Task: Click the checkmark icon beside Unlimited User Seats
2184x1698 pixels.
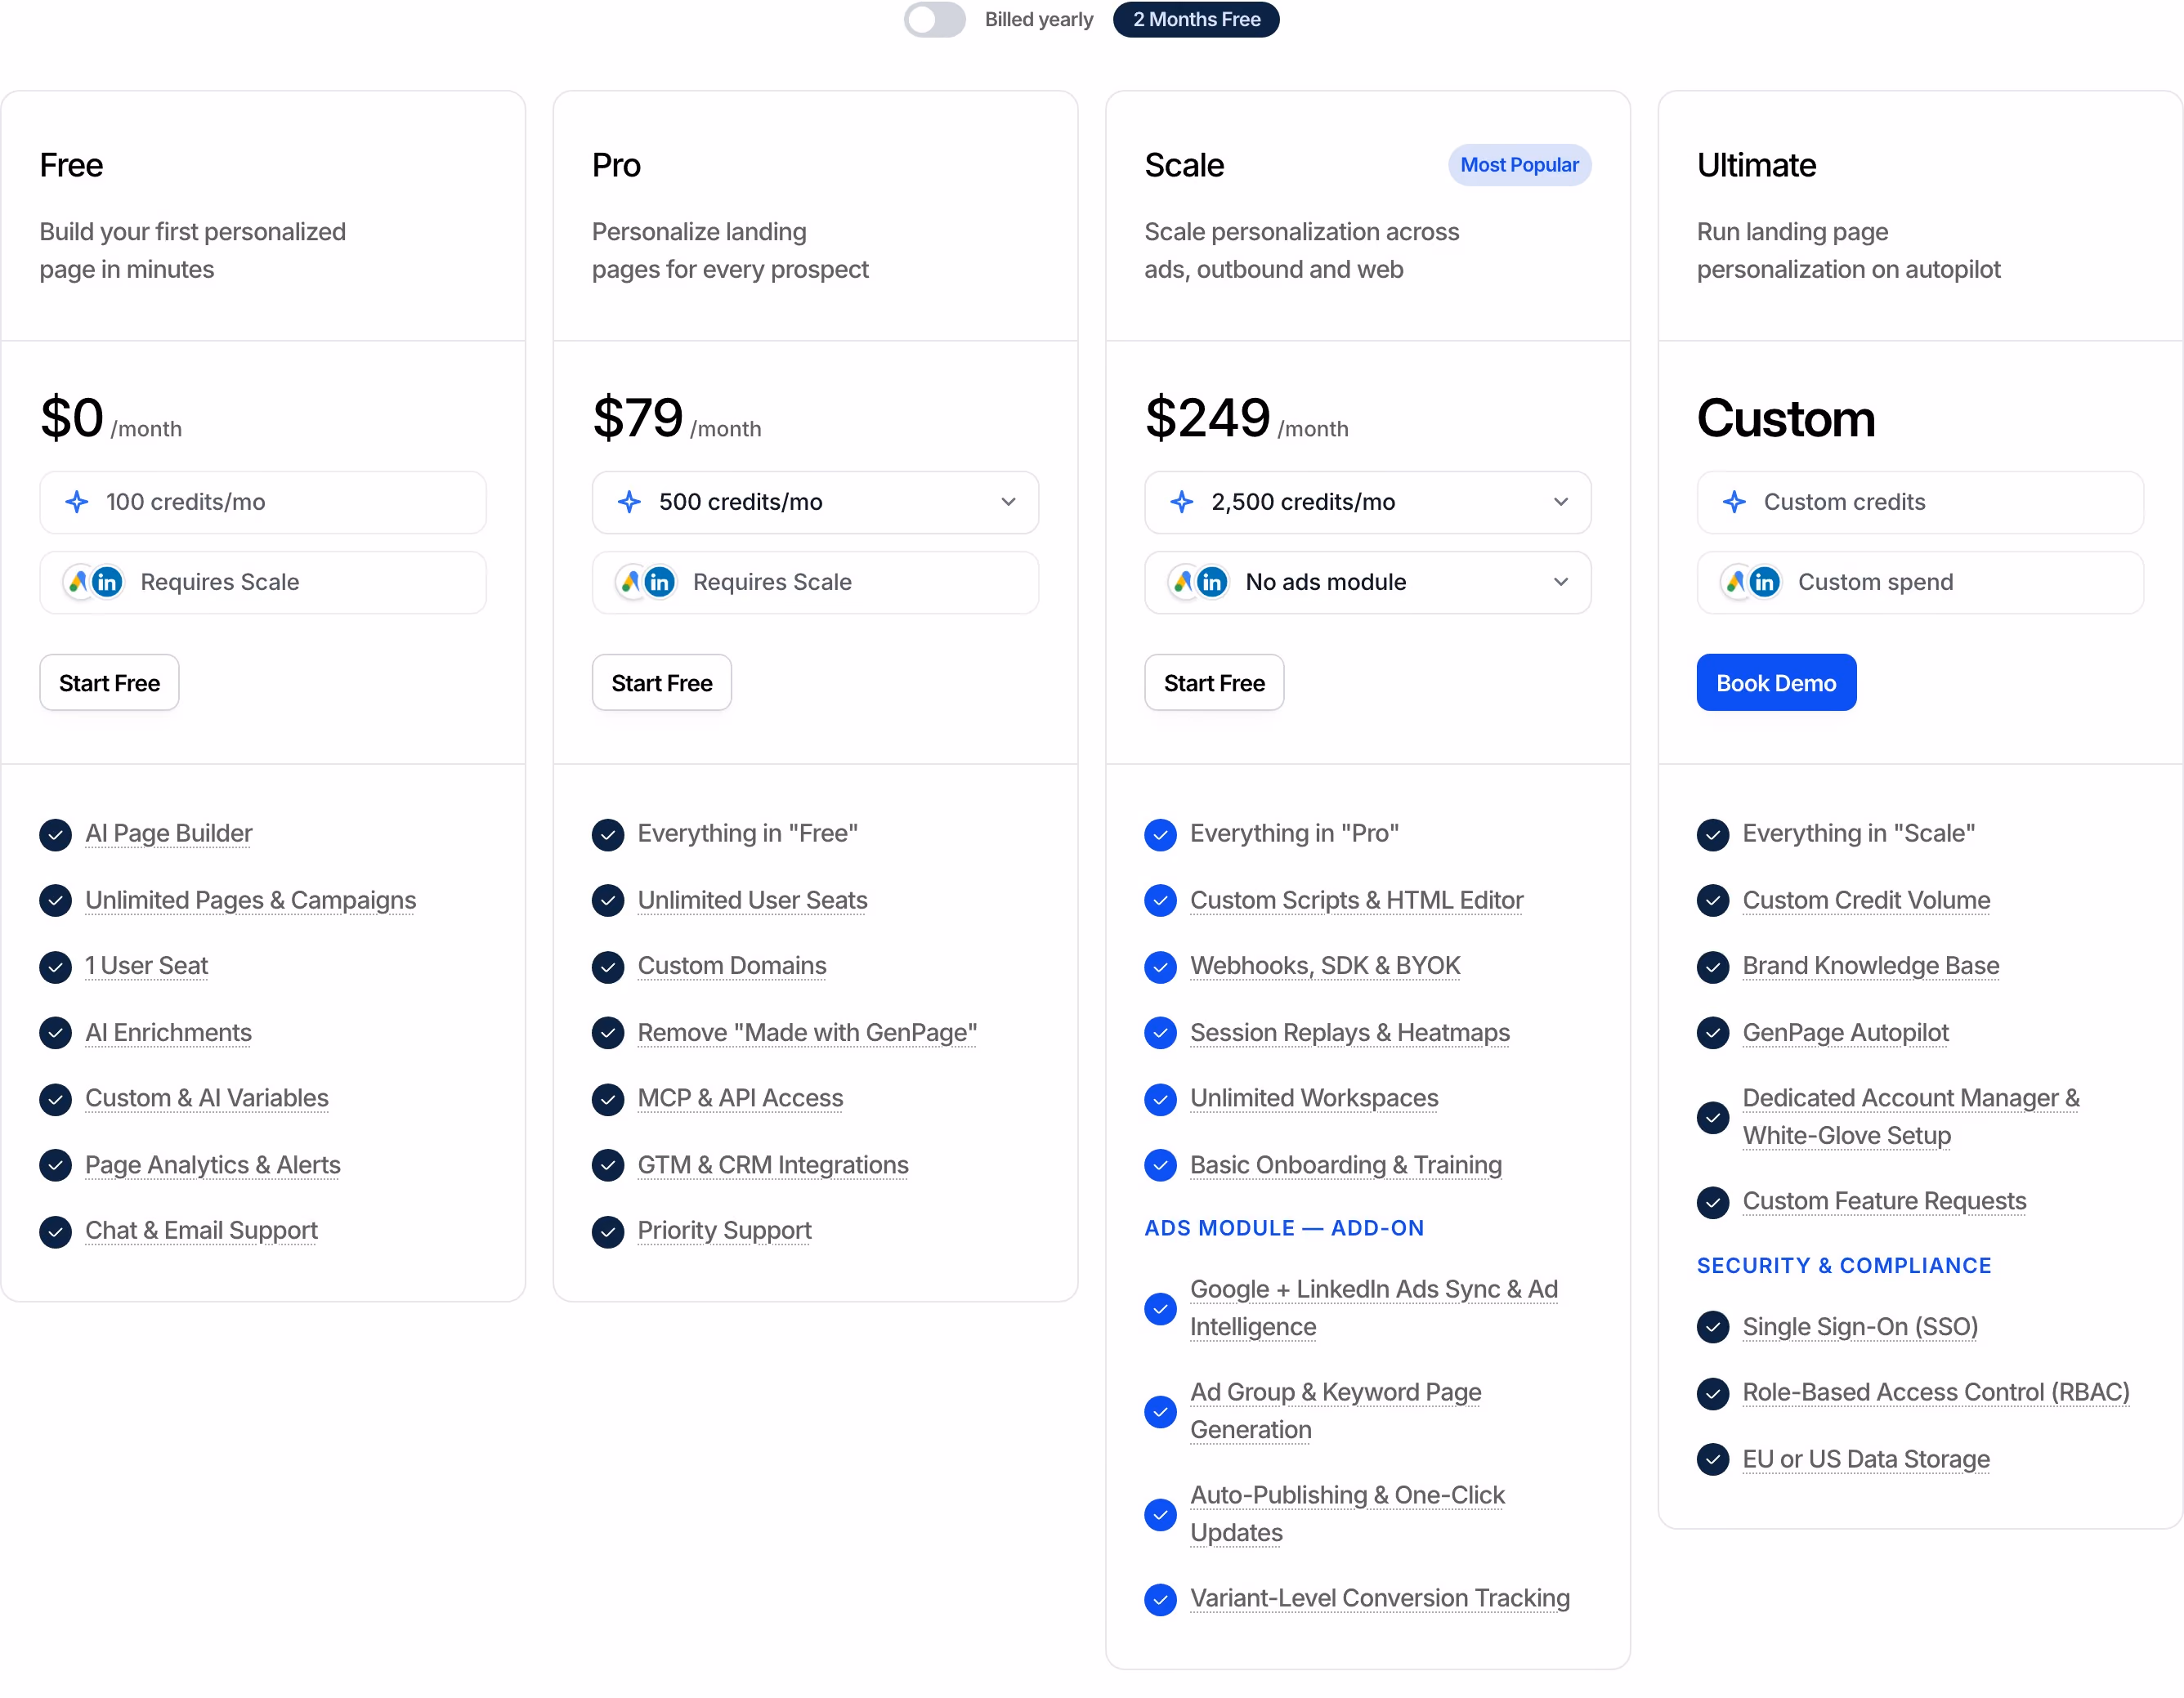Action: click(607, 901)
